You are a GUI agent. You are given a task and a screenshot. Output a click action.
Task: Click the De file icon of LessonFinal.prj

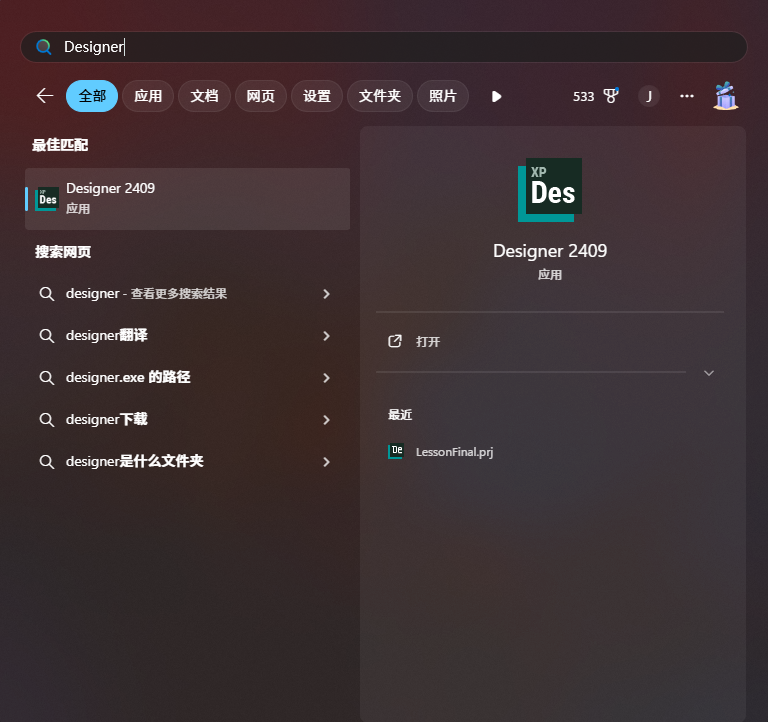click(x=395, y=451)
